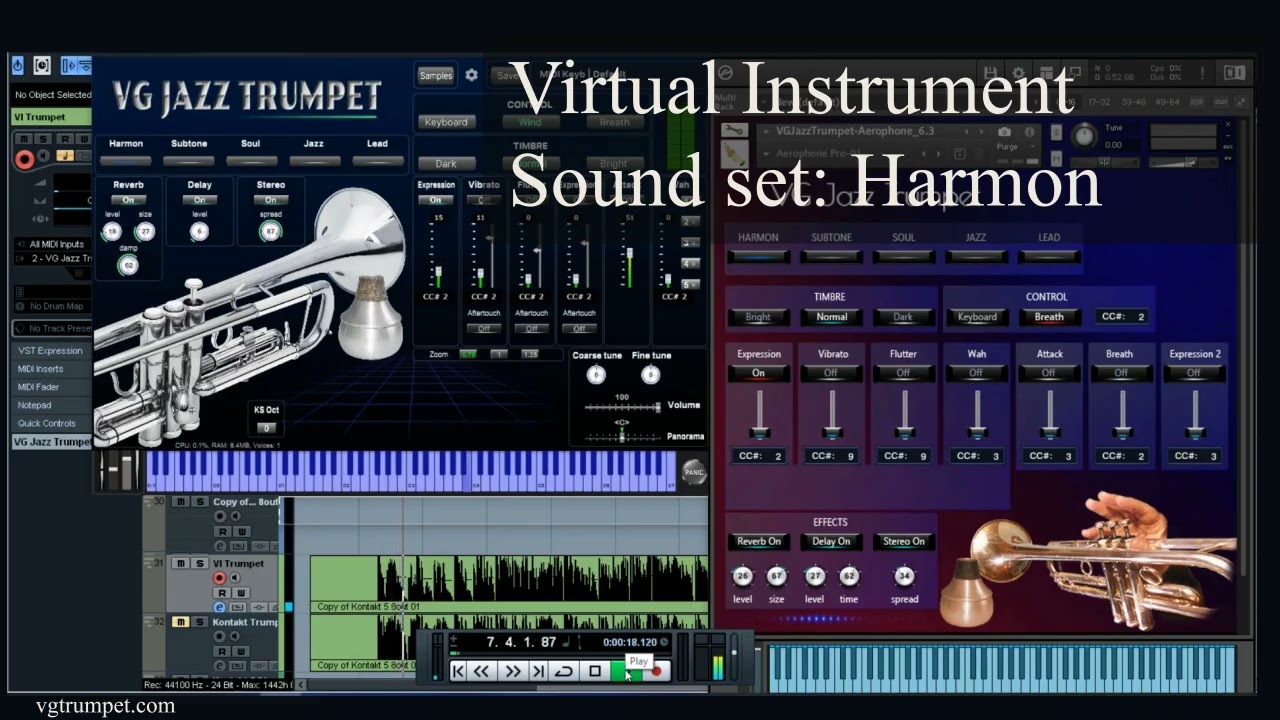Click the red Record button in transport

pos(657,672)
